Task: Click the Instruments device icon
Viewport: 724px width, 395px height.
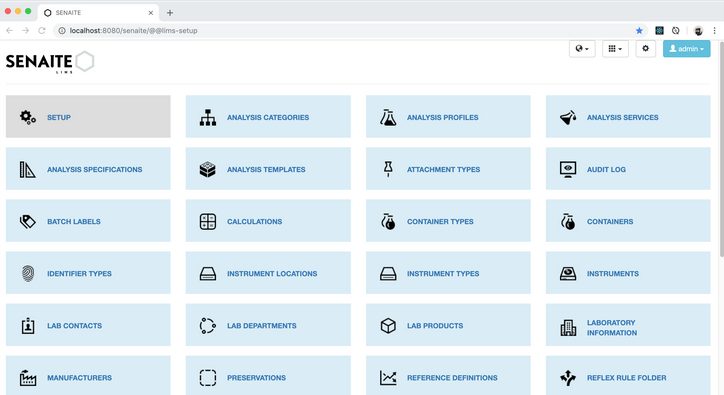Action: coord(568,274)
